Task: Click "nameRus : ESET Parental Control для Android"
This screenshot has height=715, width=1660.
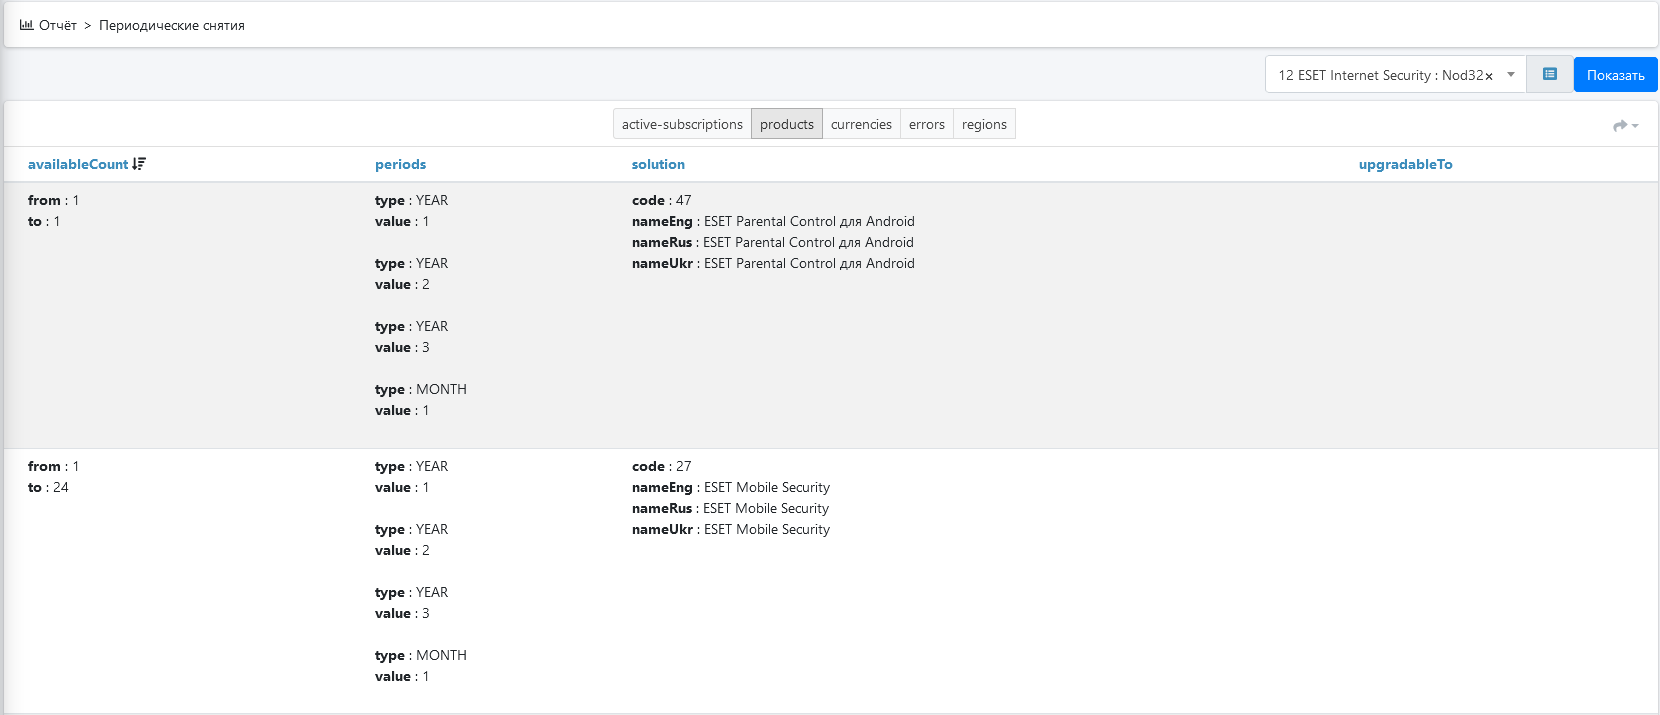Action: (773, 242)
